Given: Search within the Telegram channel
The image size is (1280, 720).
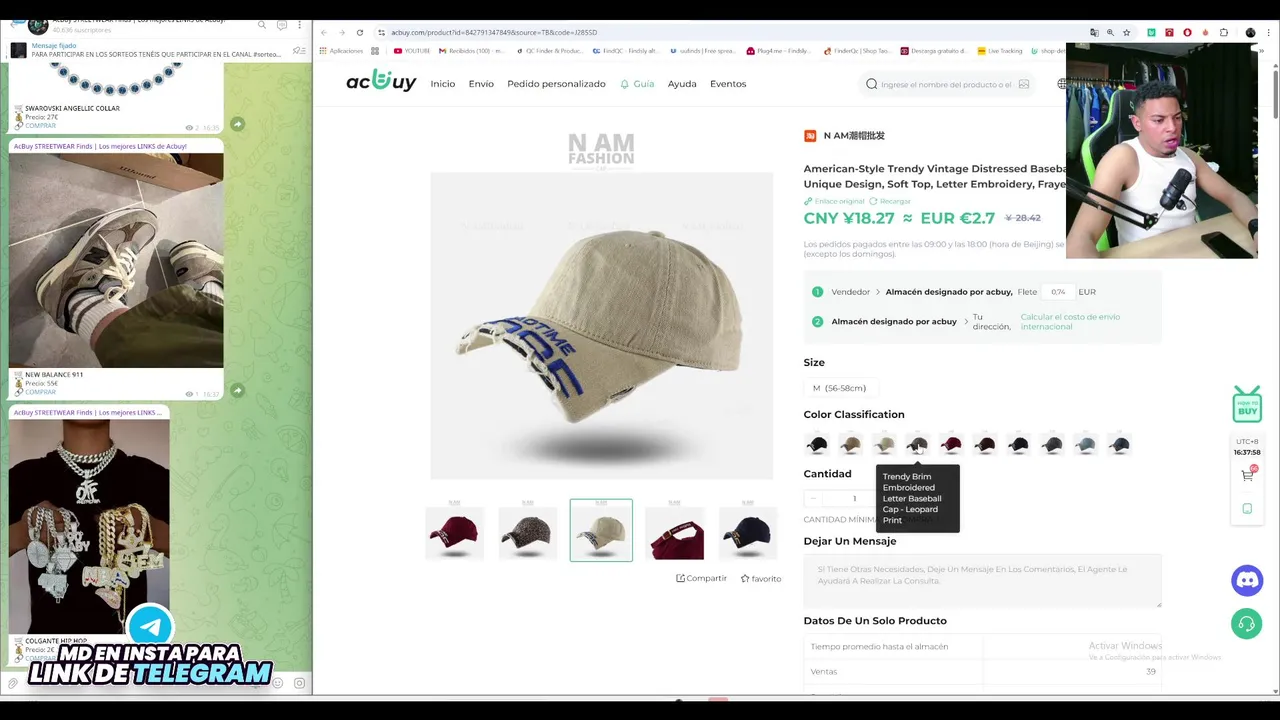Looking at the screenshot, I should point(262,24).
